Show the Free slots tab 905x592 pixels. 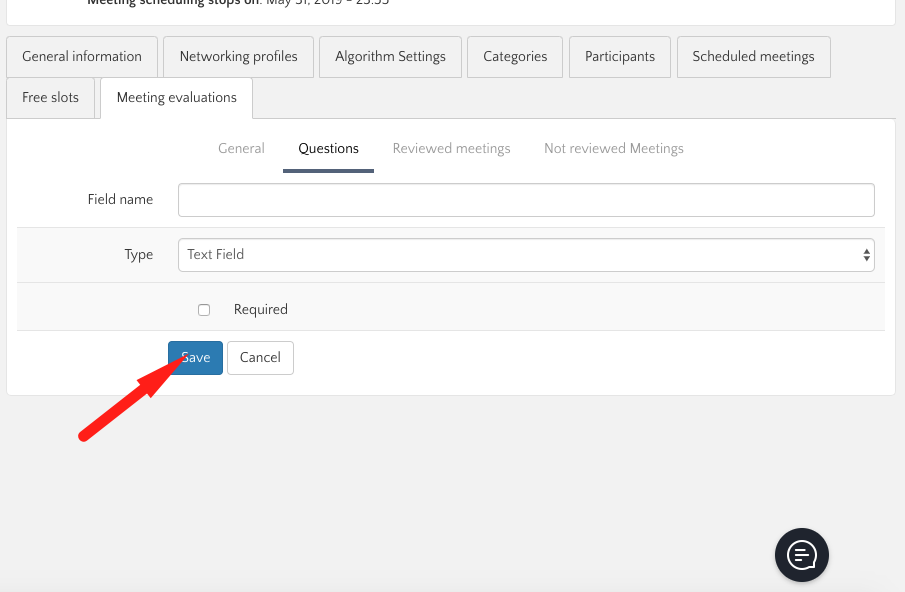[50, 98]
